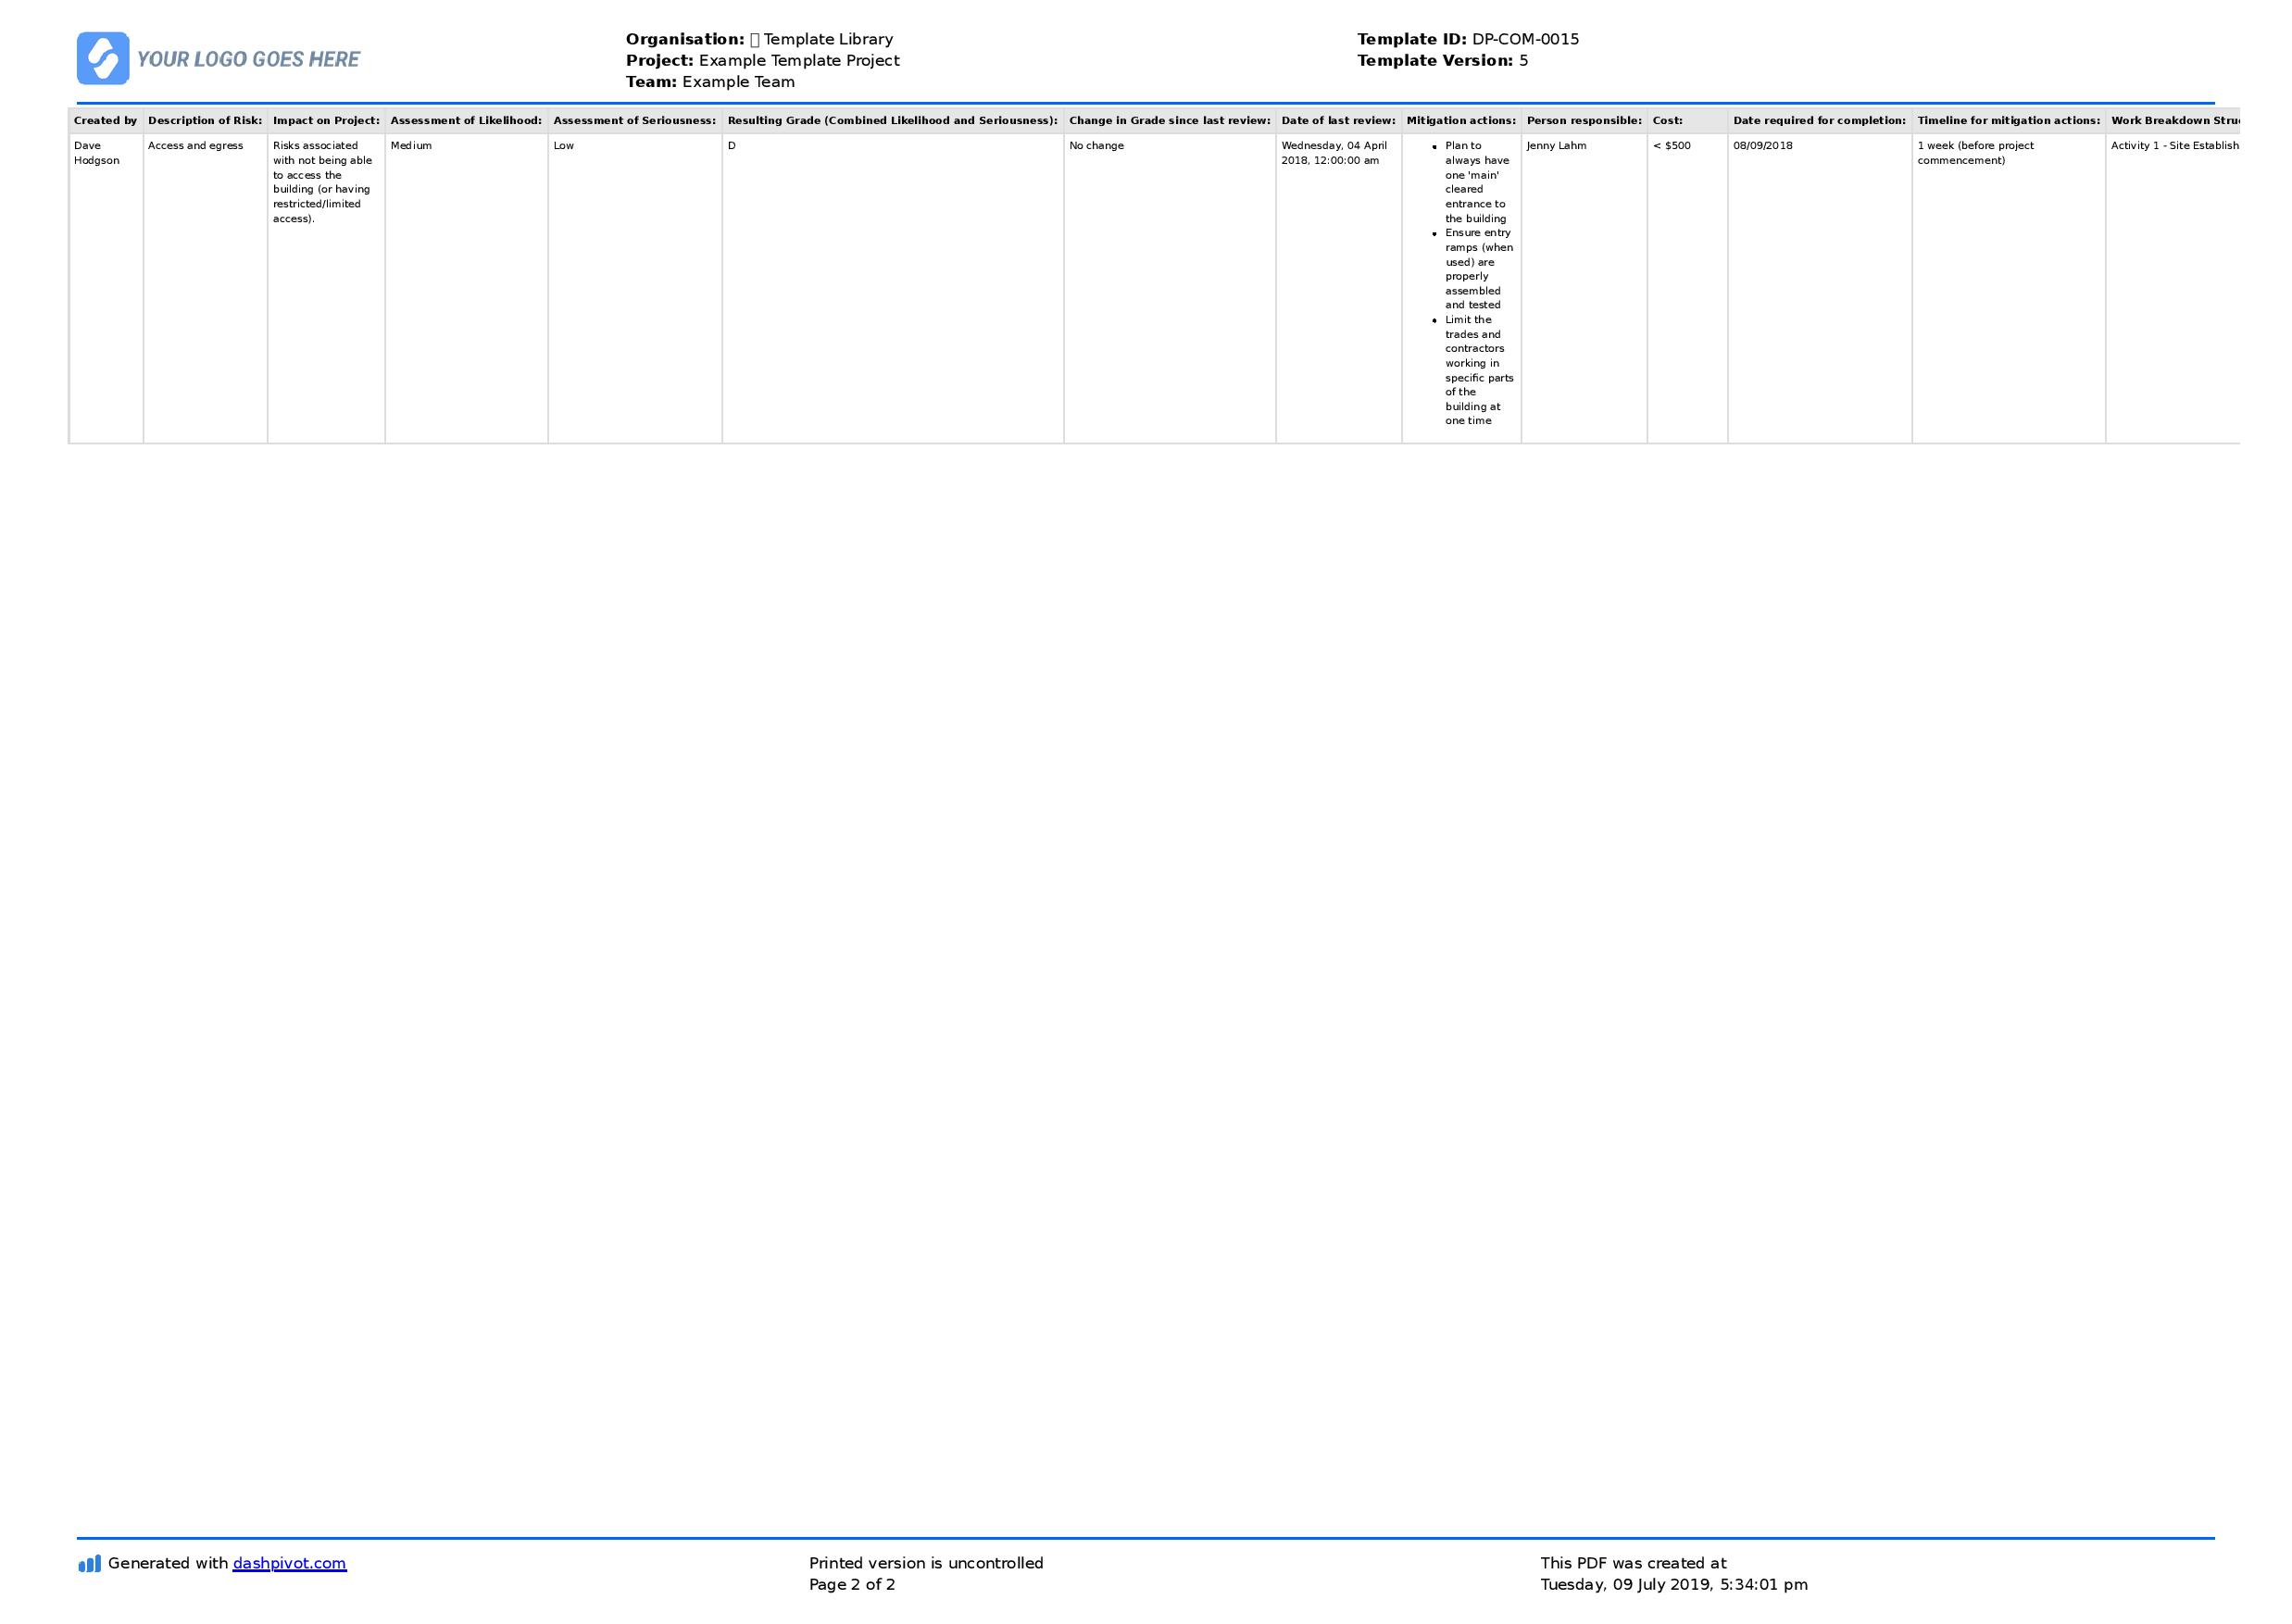Image resolution: width=2292 pixels, height=1624 pixels.
Task: Click the 'Generated with' footer text
Action: (168, 1563)
